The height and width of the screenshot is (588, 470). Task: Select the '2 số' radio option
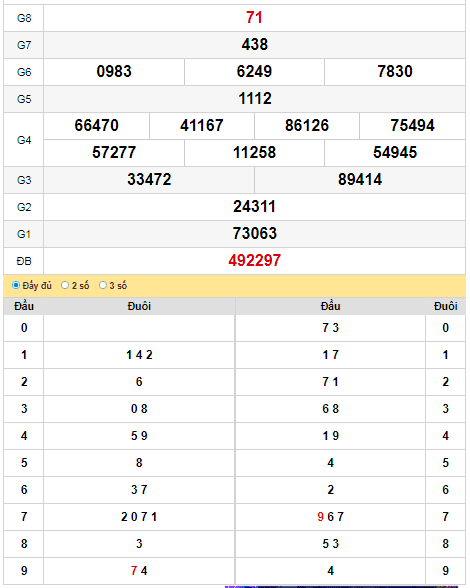pyautogui.click(x=65, y=285)
